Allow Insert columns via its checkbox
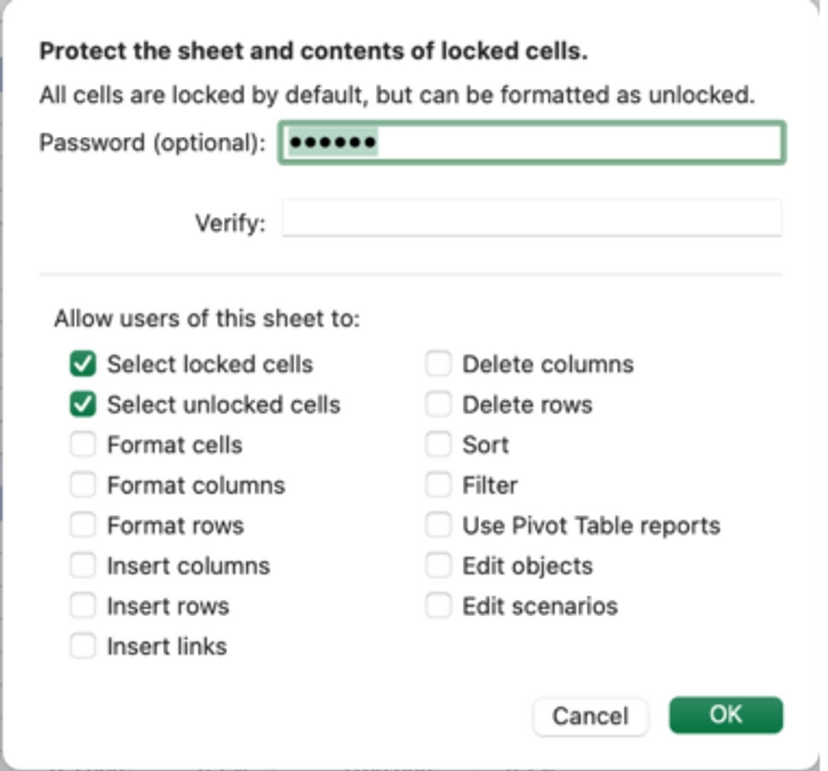The height and width of the screenshot is (771, 828). coord(83,566)
